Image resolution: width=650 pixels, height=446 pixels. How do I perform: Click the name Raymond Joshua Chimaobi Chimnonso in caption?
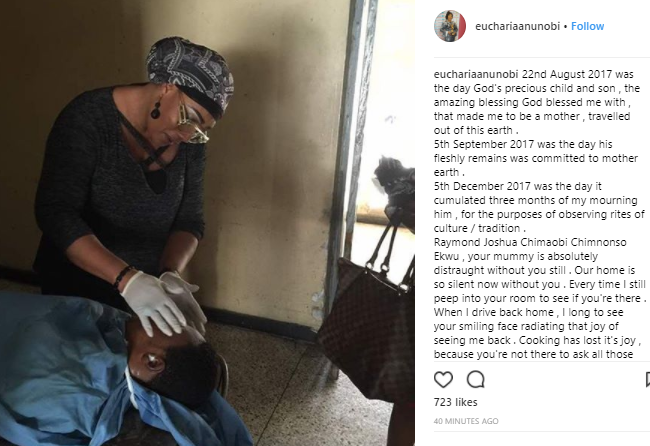530,242
